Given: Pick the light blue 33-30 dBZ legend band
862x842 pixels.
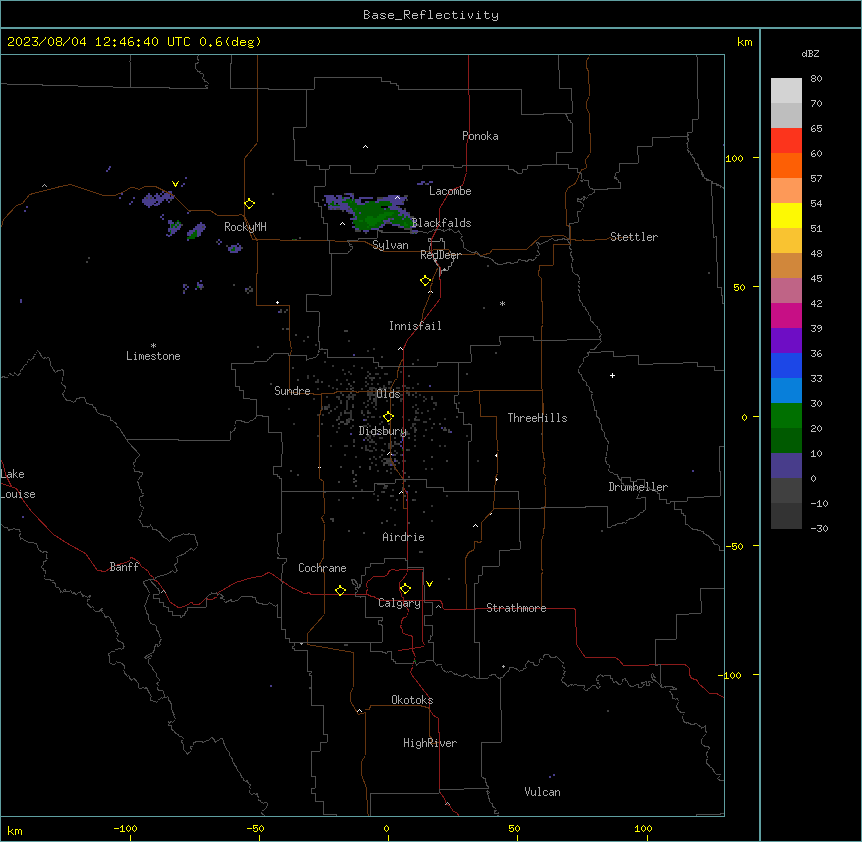Looking at the screenshot, I should point(786,391).
